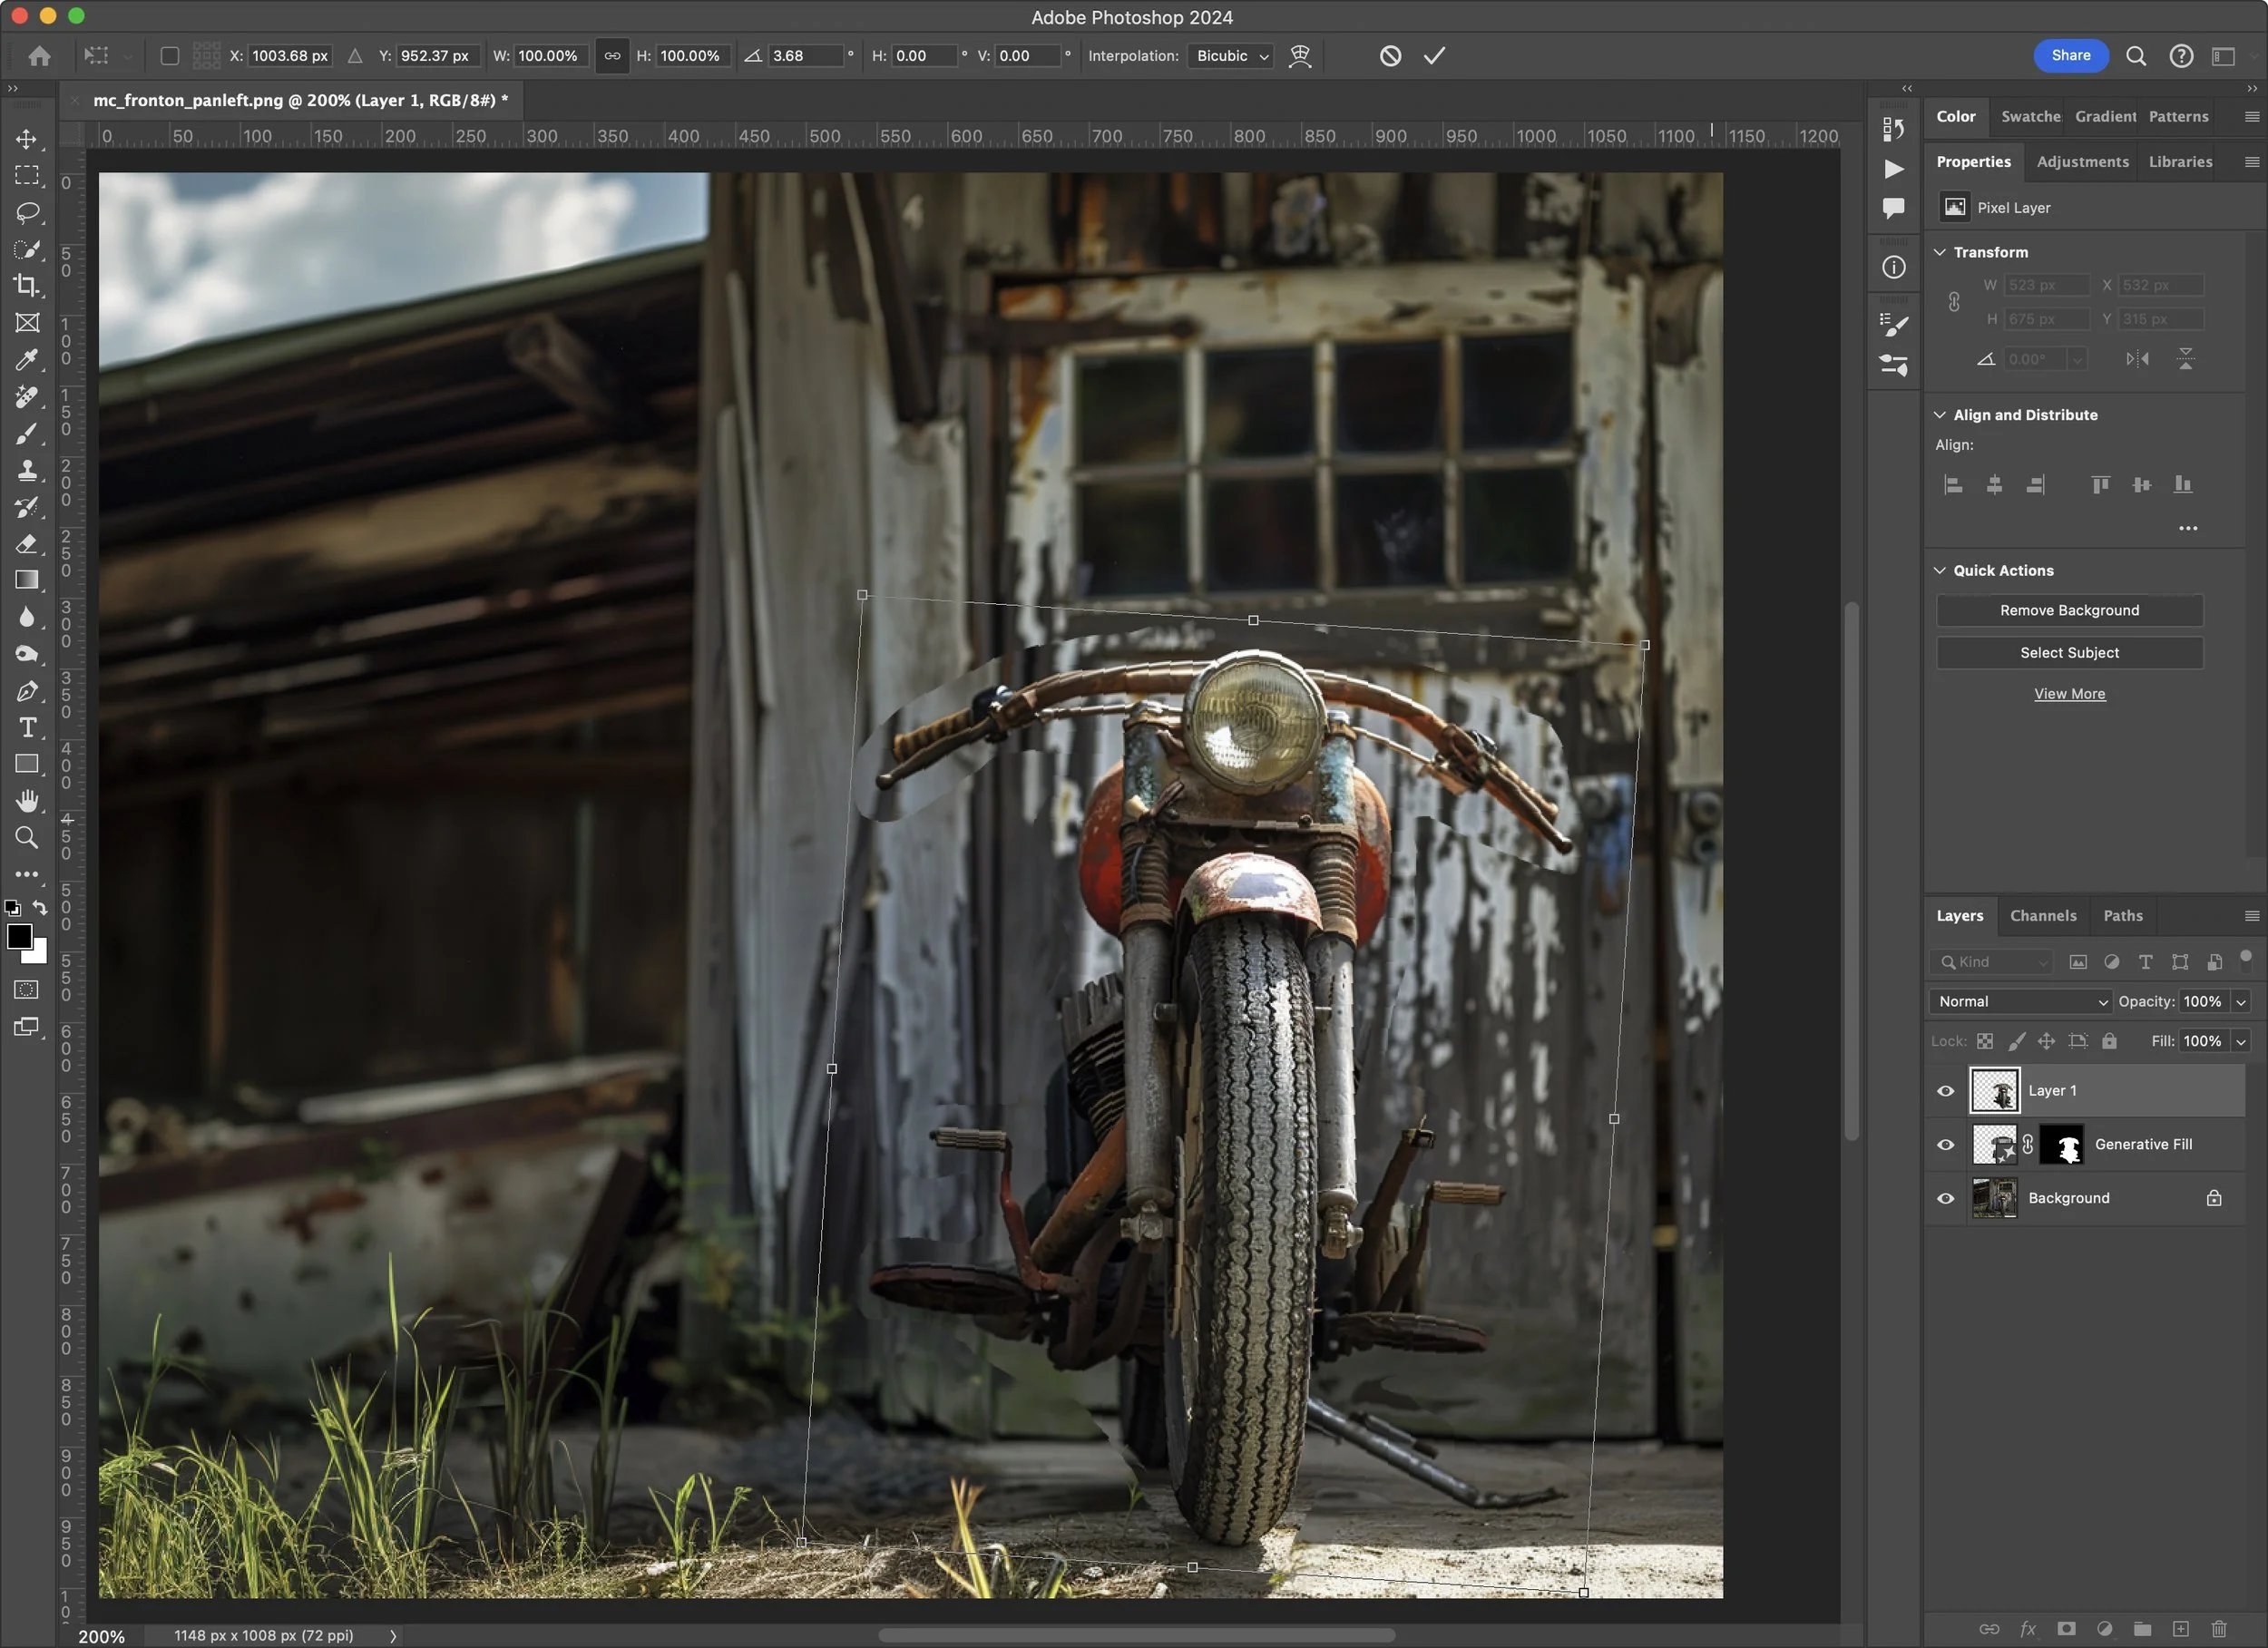Image resolution: width=2268 pixels, height=1648 pixels.
Task: Add a layer style via fx icon
Action: pyautogui.click(x=2028, y=1629)
